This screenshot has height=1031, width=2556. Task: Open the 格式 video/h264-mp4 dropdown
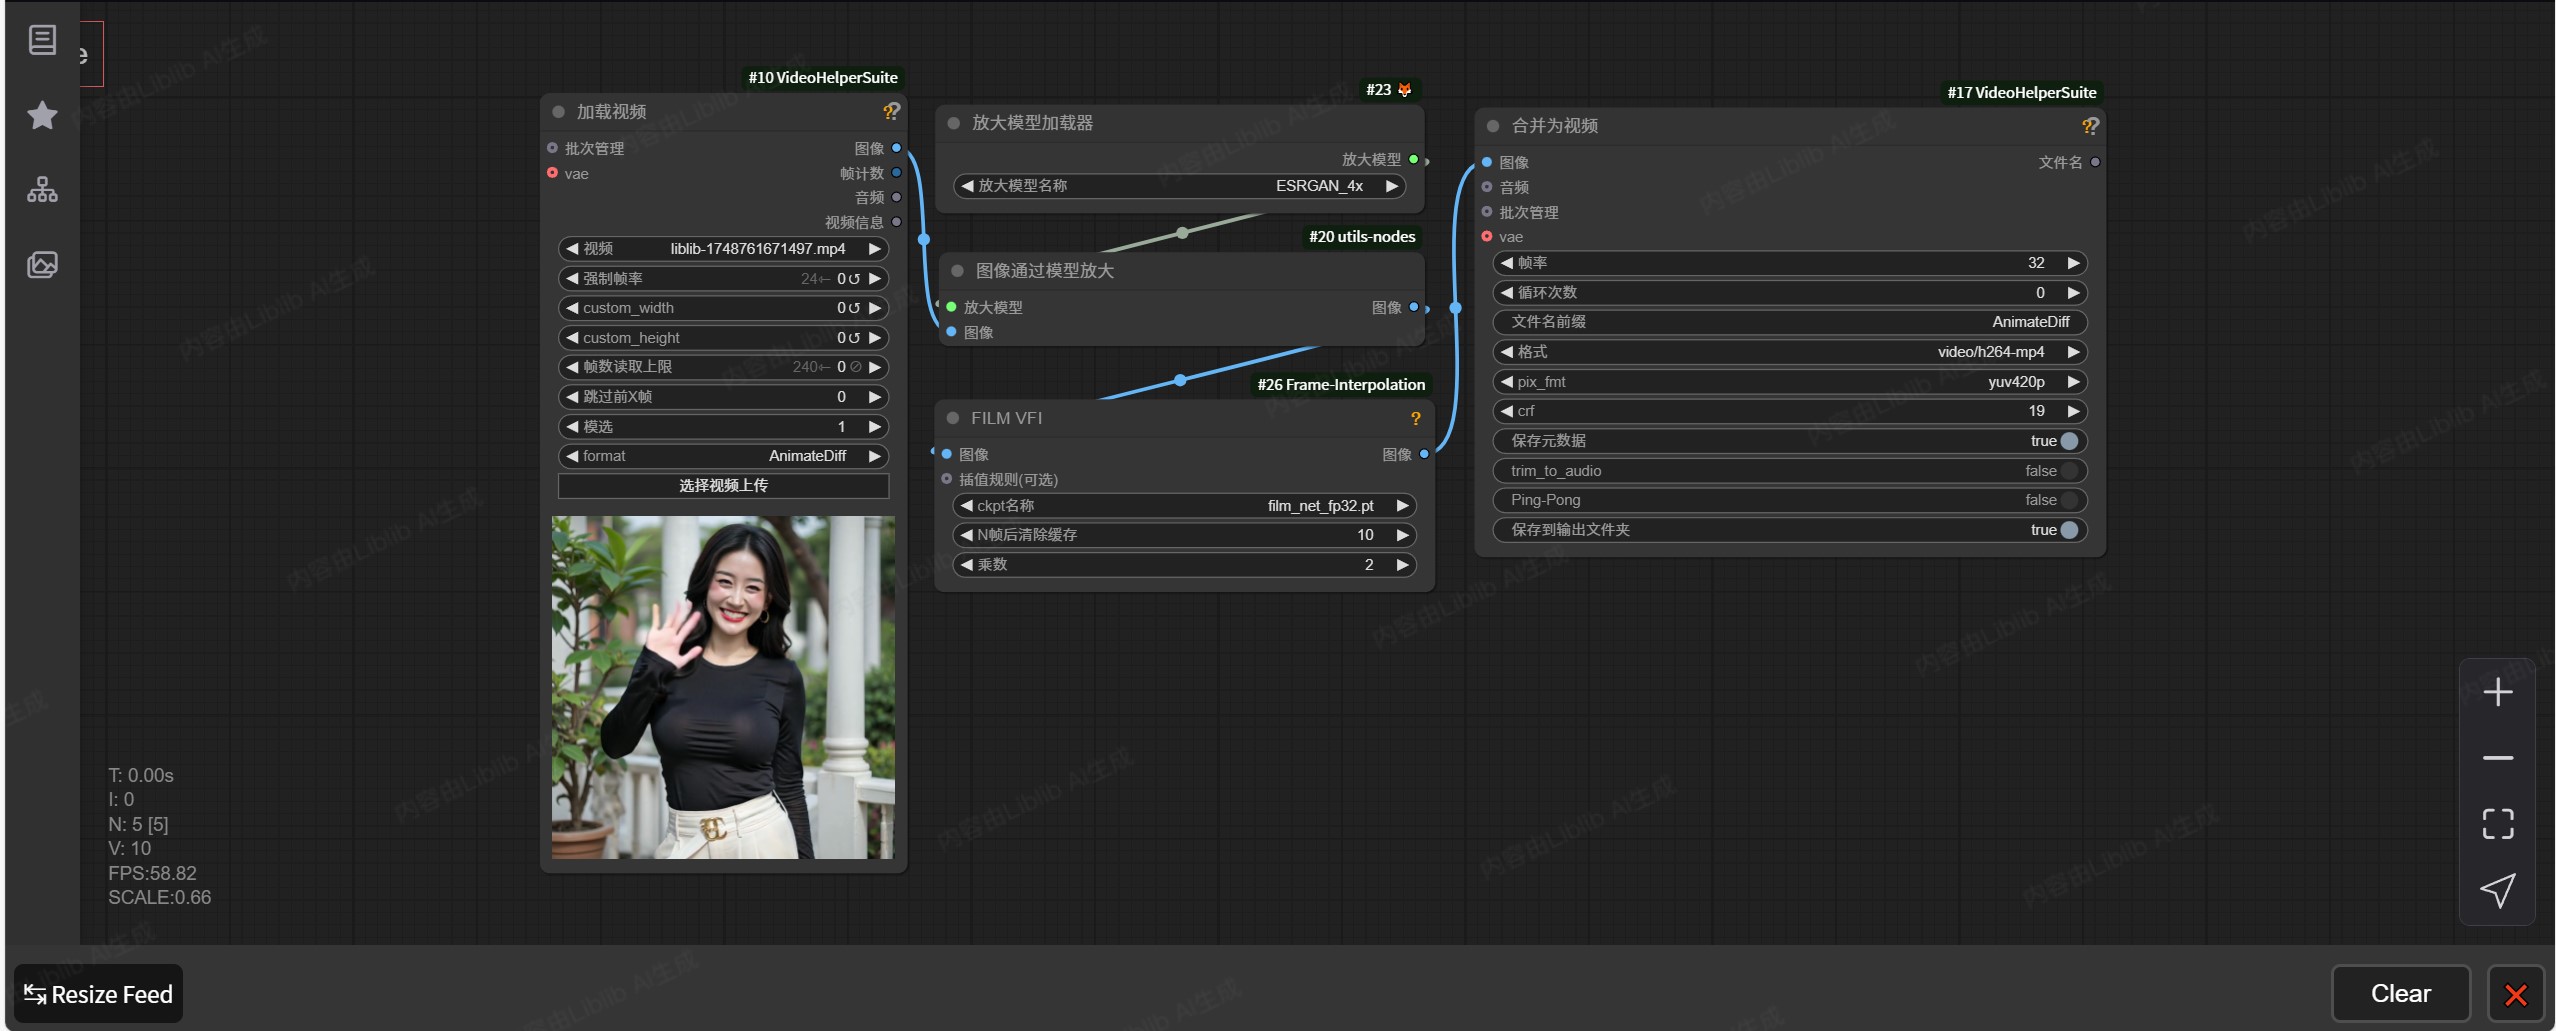tap(1789, 352)
